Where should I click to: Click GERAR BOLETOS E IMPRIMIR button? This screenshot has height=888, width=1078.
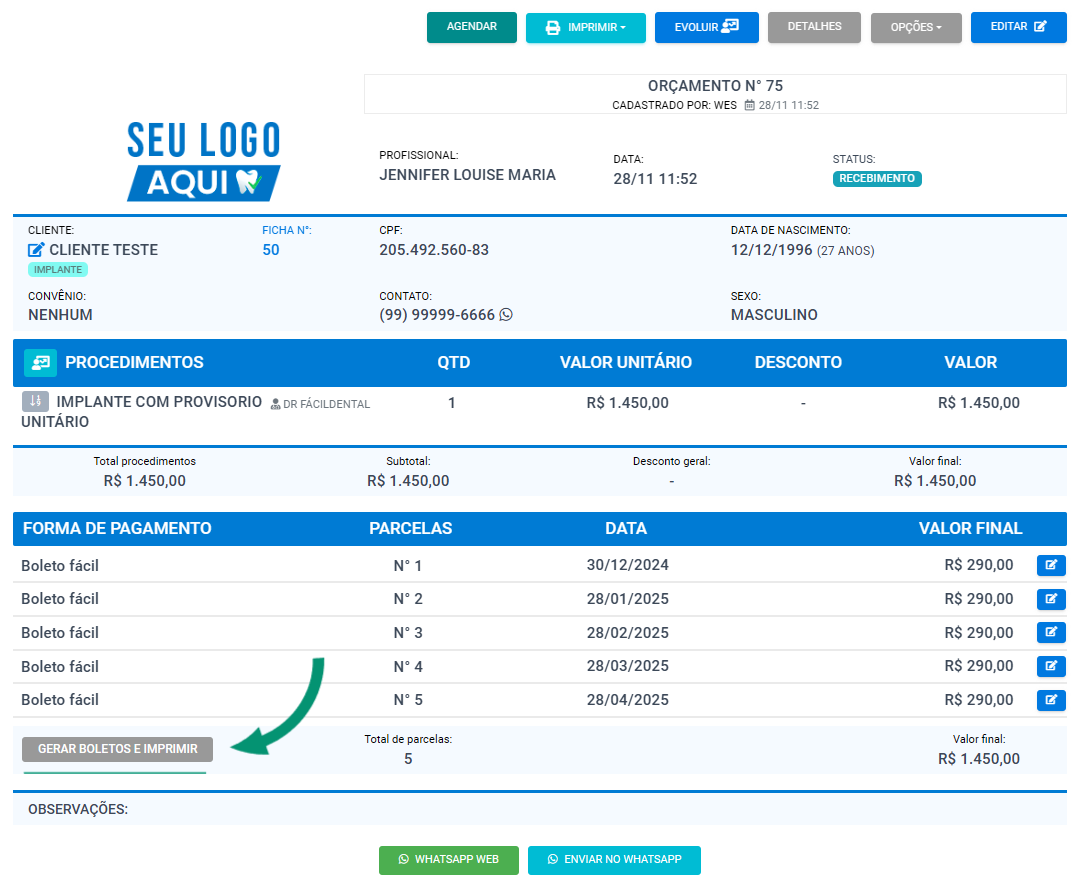click(118, 749)
